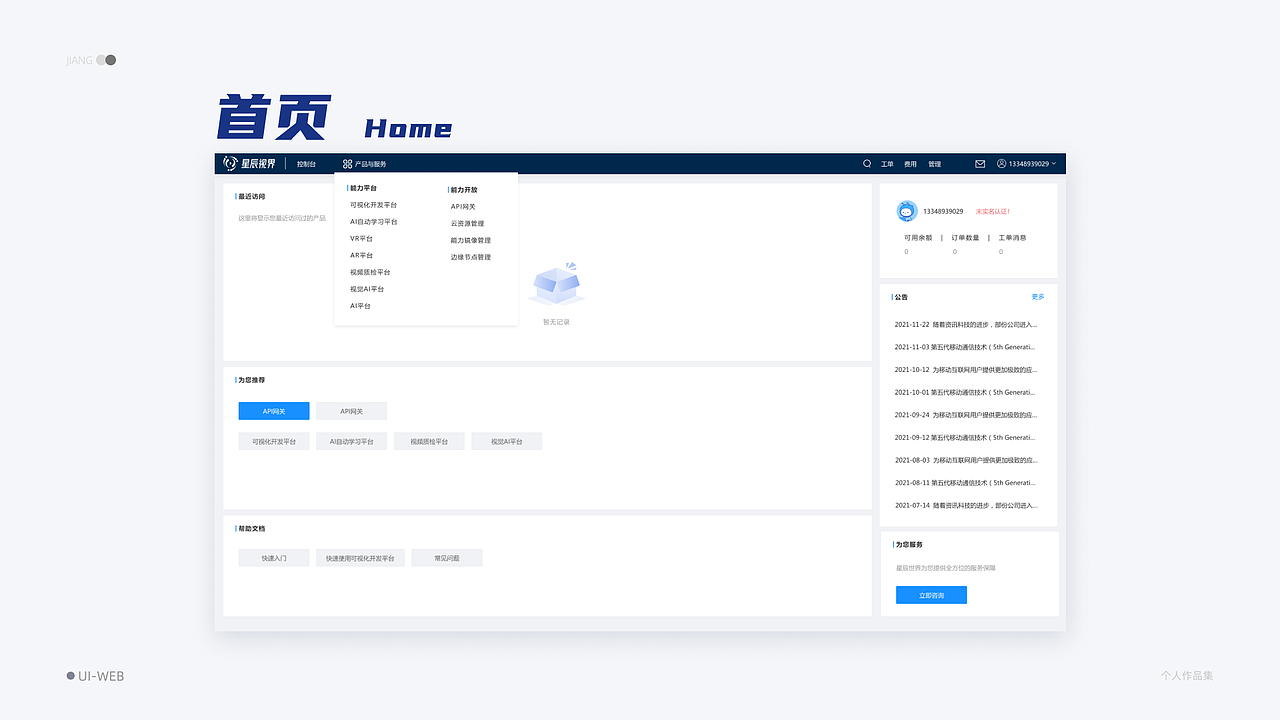
Task: Open the 快速使用可视化开发平台 help document
Action: click(x=360, y=558)
